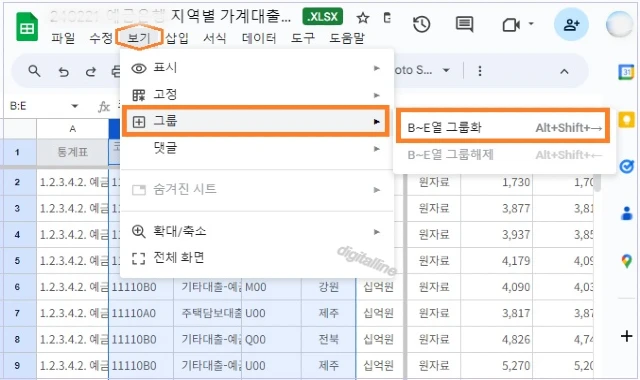Collapse the toolbar with chevron

coord(564,71)
